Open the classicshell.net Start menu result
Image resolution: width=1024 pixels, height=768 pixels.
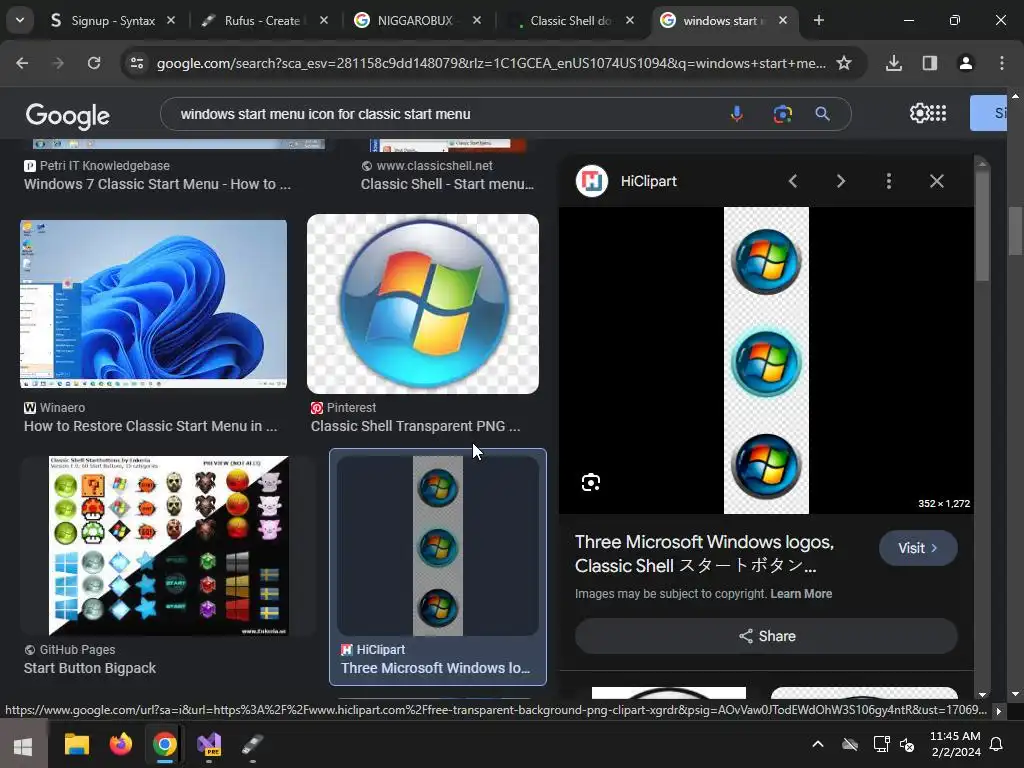point(447,184)
